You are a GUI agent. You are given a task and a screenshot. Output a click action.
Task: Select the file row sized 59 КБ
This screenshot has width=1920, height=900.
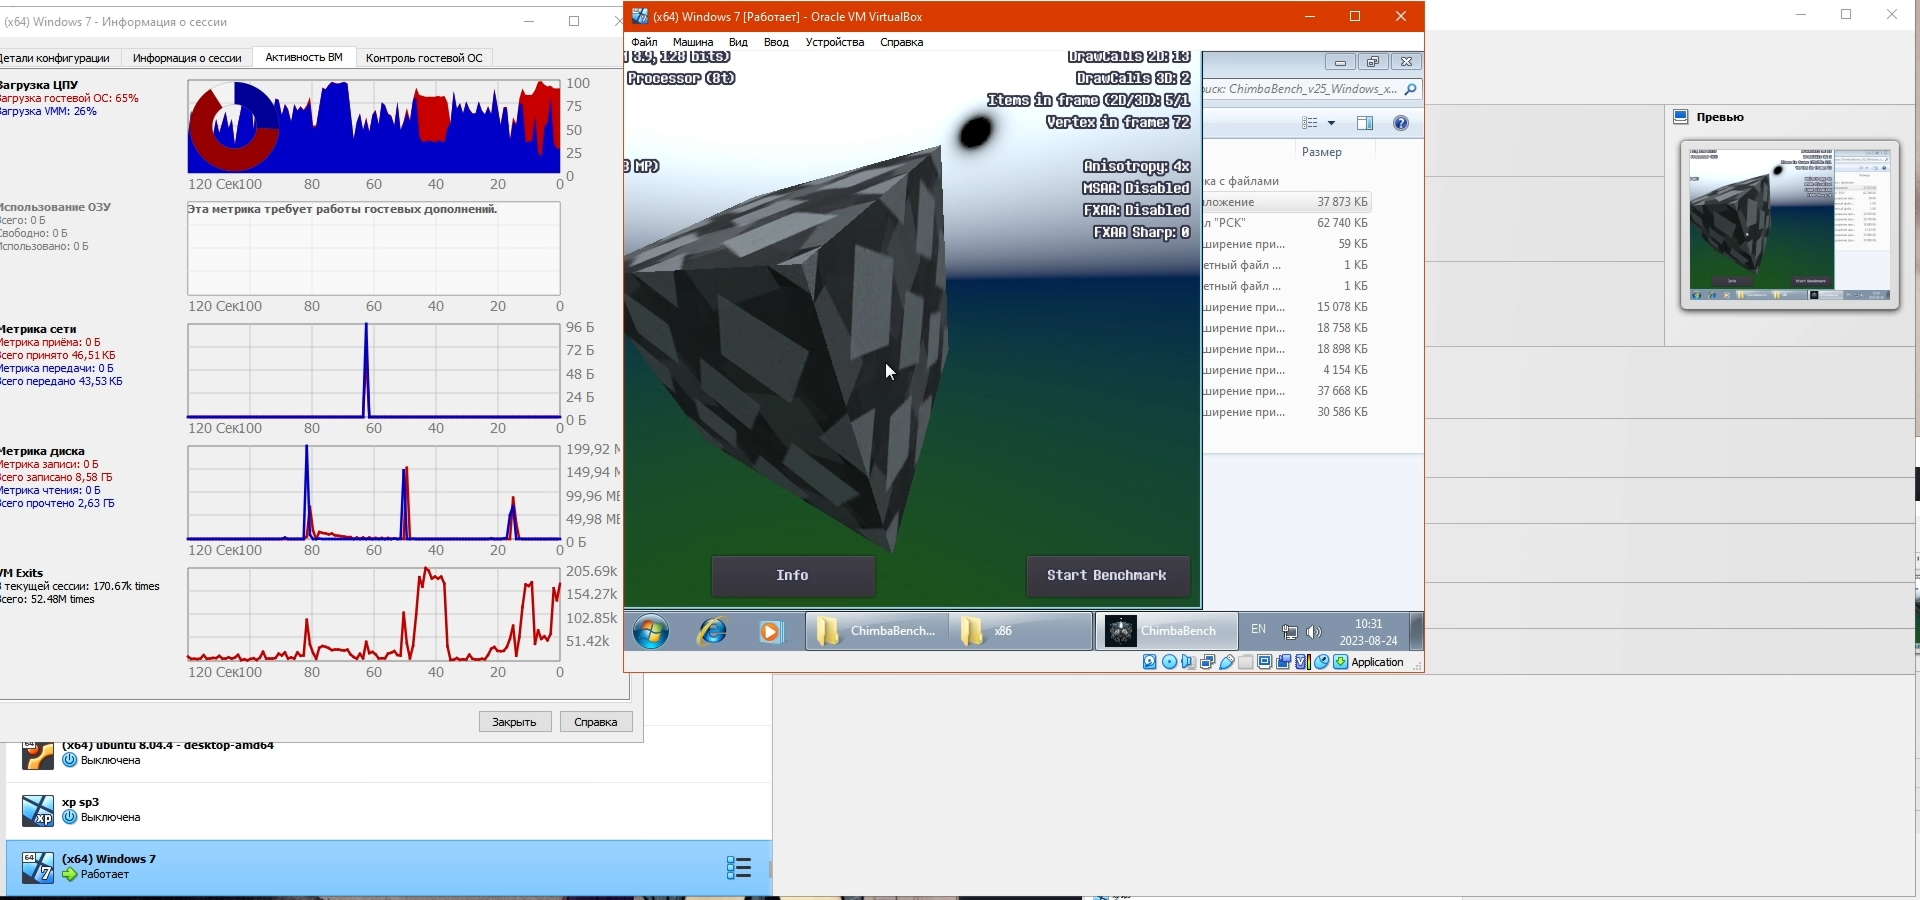[x=1287, y=244]
